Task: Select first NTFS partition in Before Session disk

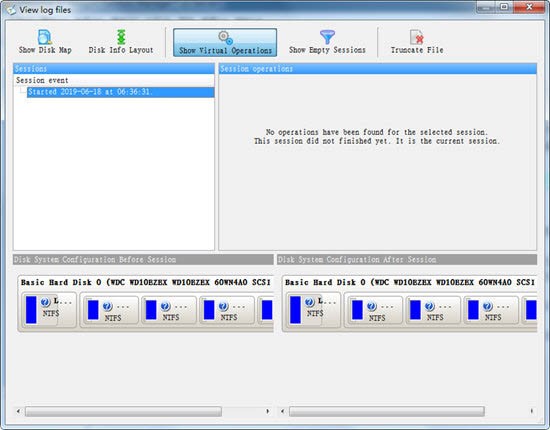Action: [49, 310]
